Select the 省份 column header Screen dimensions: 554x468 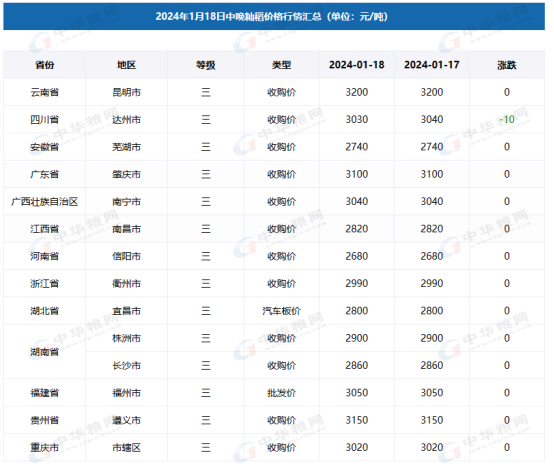point(45,65)
